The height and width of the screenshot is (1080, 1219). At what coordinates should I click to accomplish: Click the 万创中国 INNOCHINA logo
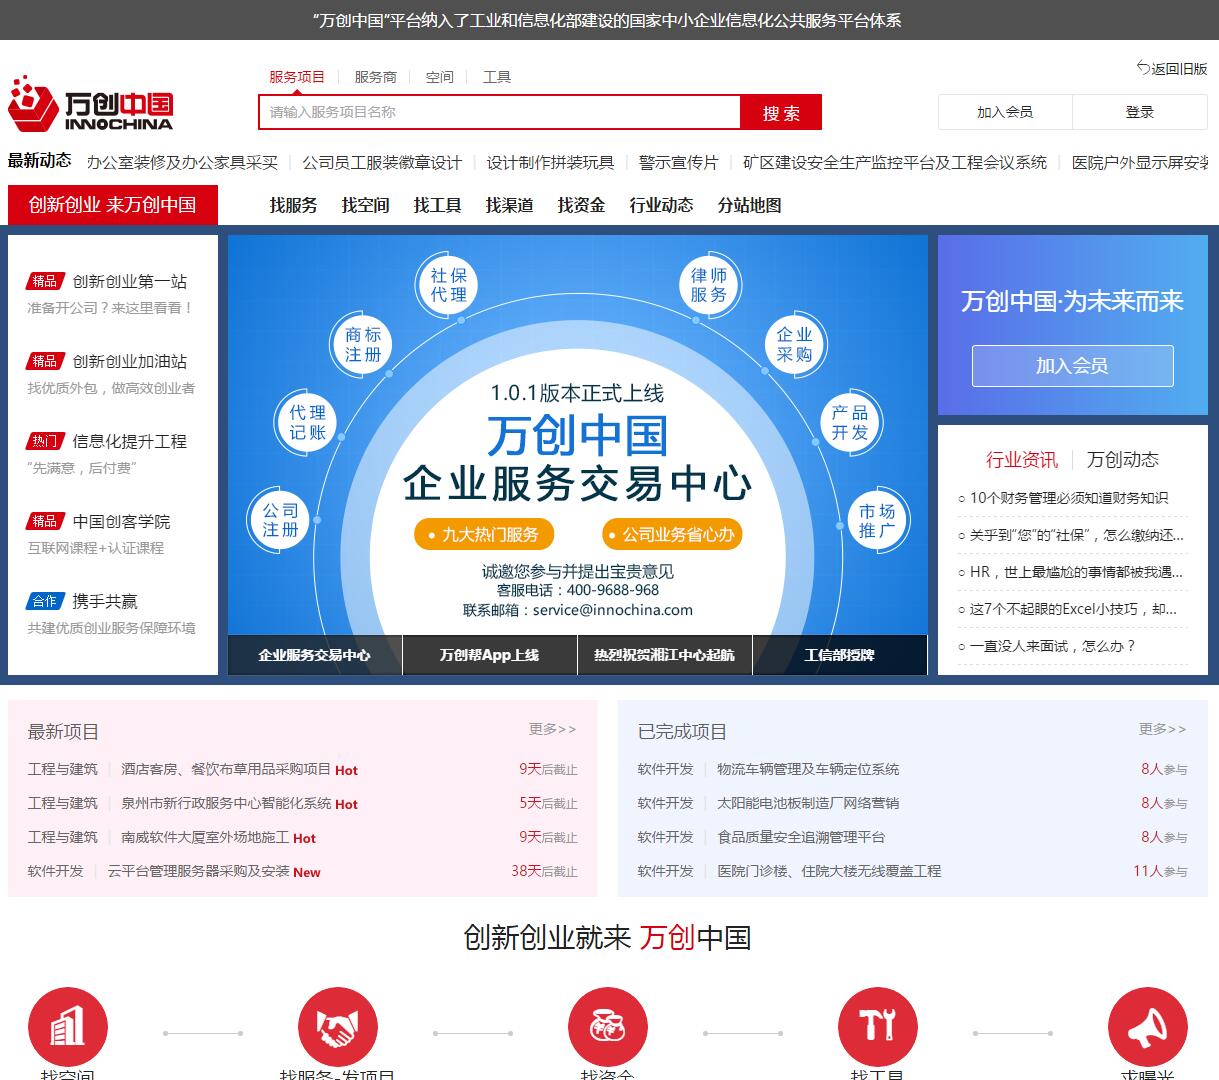pyautogui.click(x=90, y=104)
